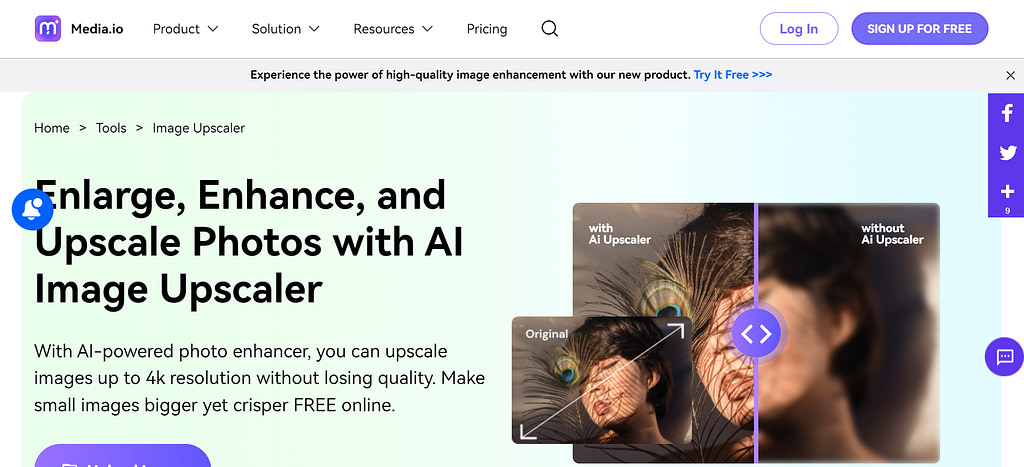Share page via Twitter bird icon
1024x467 pixels.
pyautogui.click(x=1007, y=153)
